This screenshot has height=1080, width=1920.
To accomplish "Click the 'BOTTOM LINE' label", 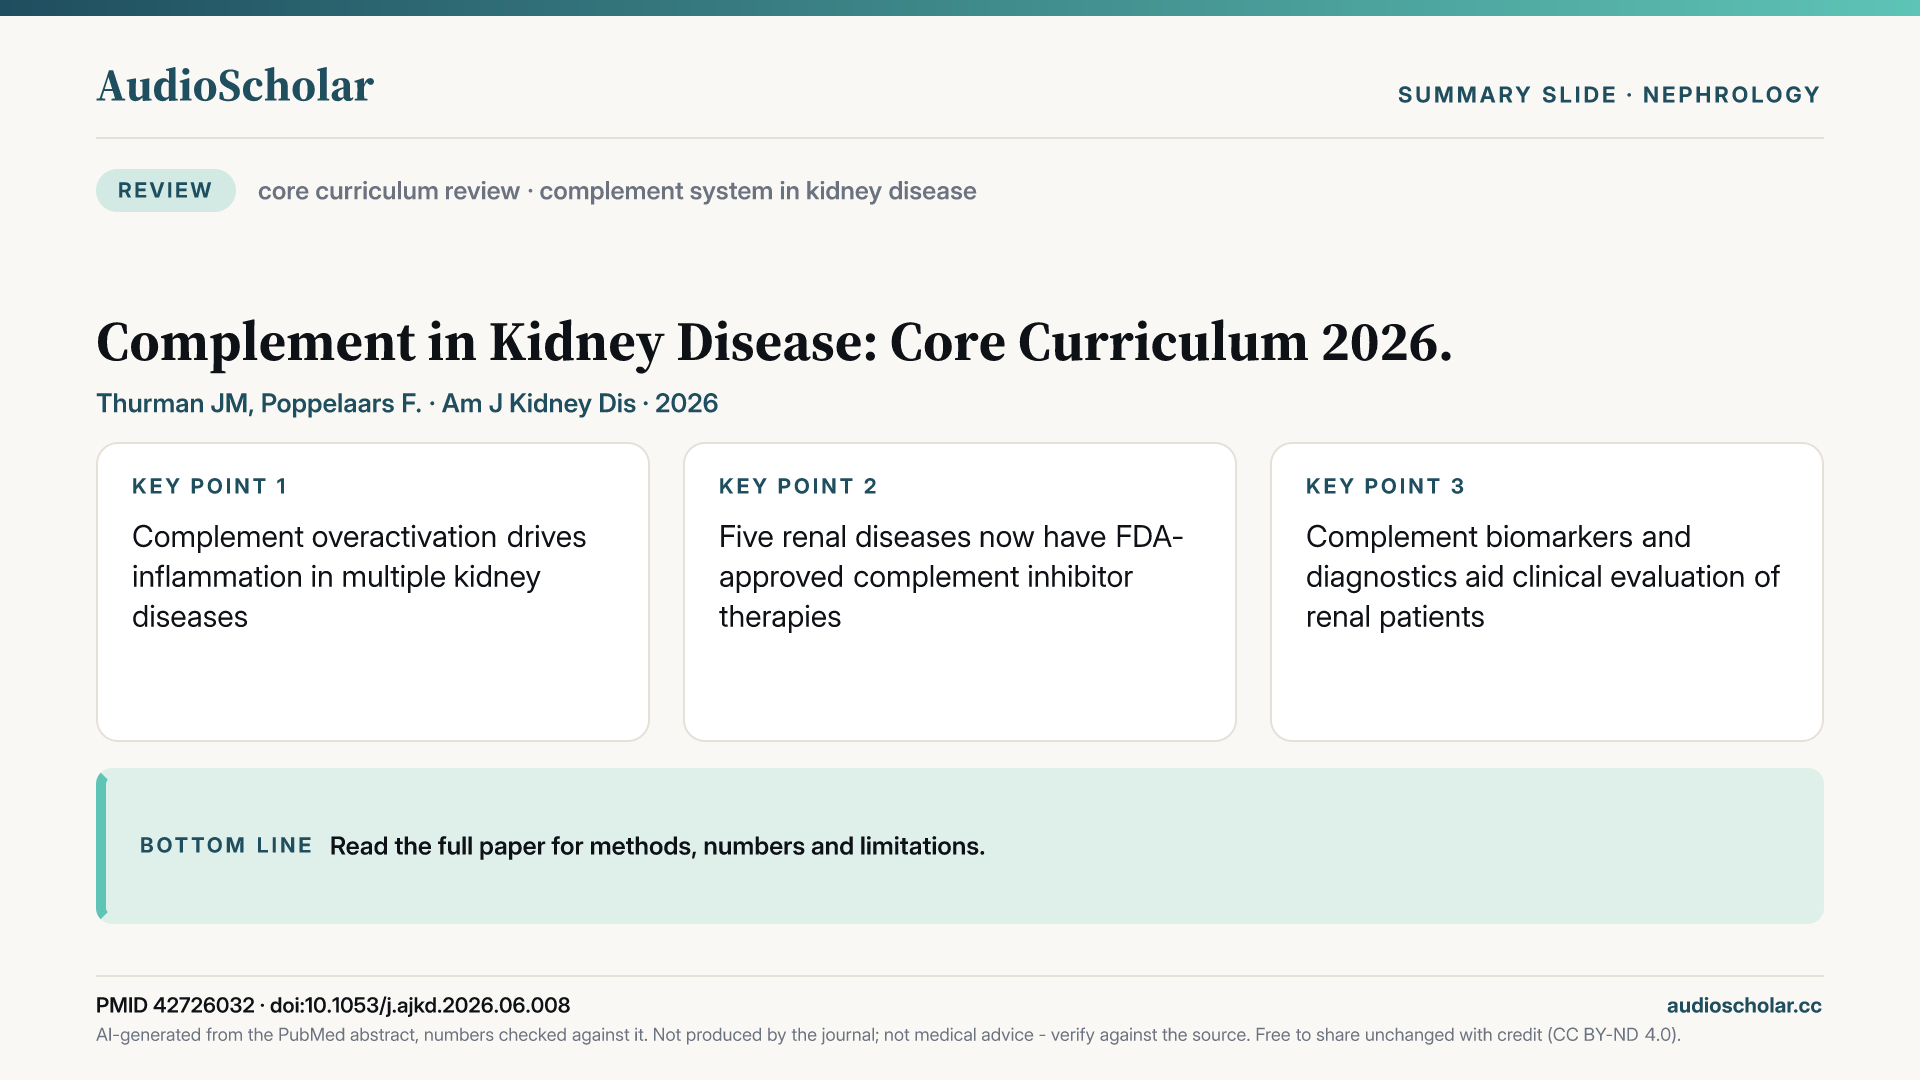I will 226,846.
